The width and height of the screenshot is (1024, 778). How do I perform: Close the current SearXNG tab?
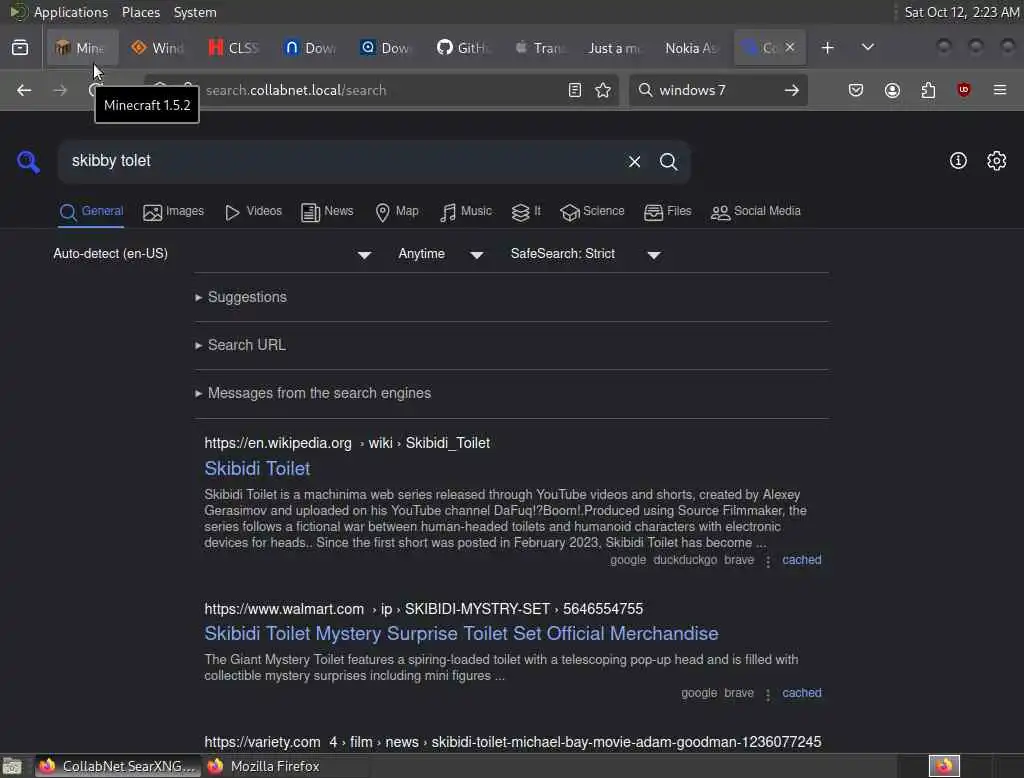point(790,47)
